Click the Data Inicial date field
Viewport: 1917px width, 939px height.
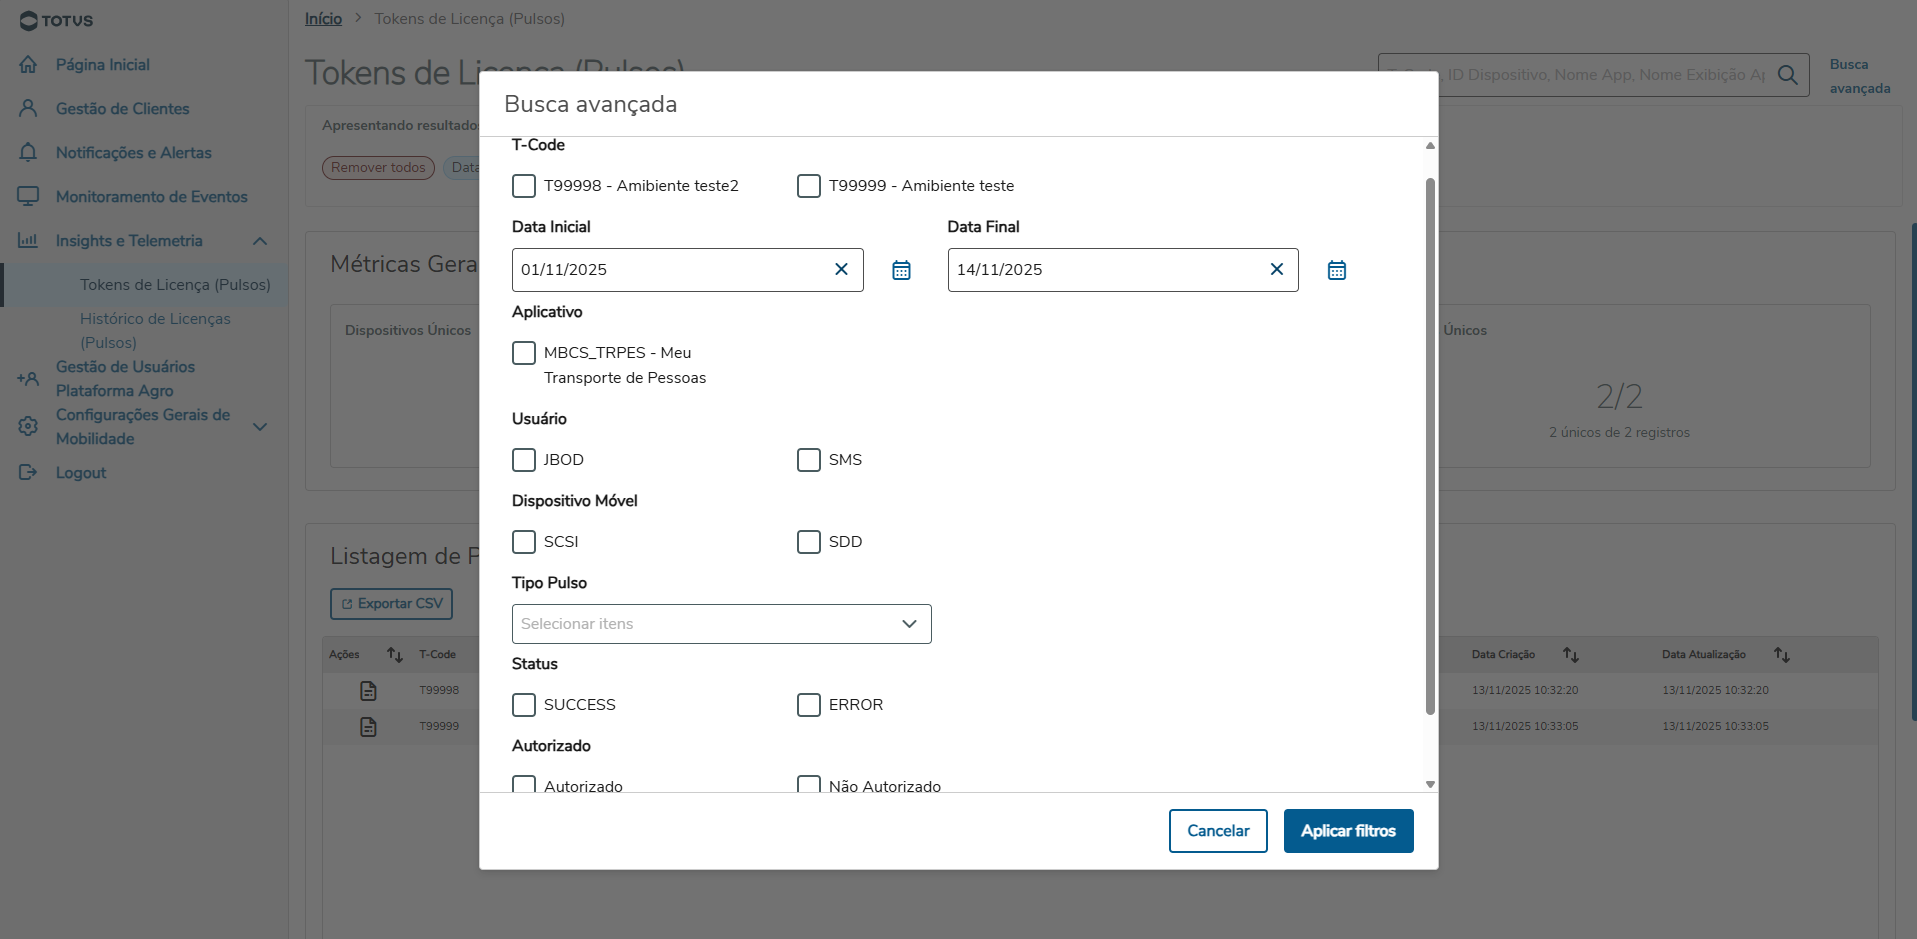tap(670, 270)
